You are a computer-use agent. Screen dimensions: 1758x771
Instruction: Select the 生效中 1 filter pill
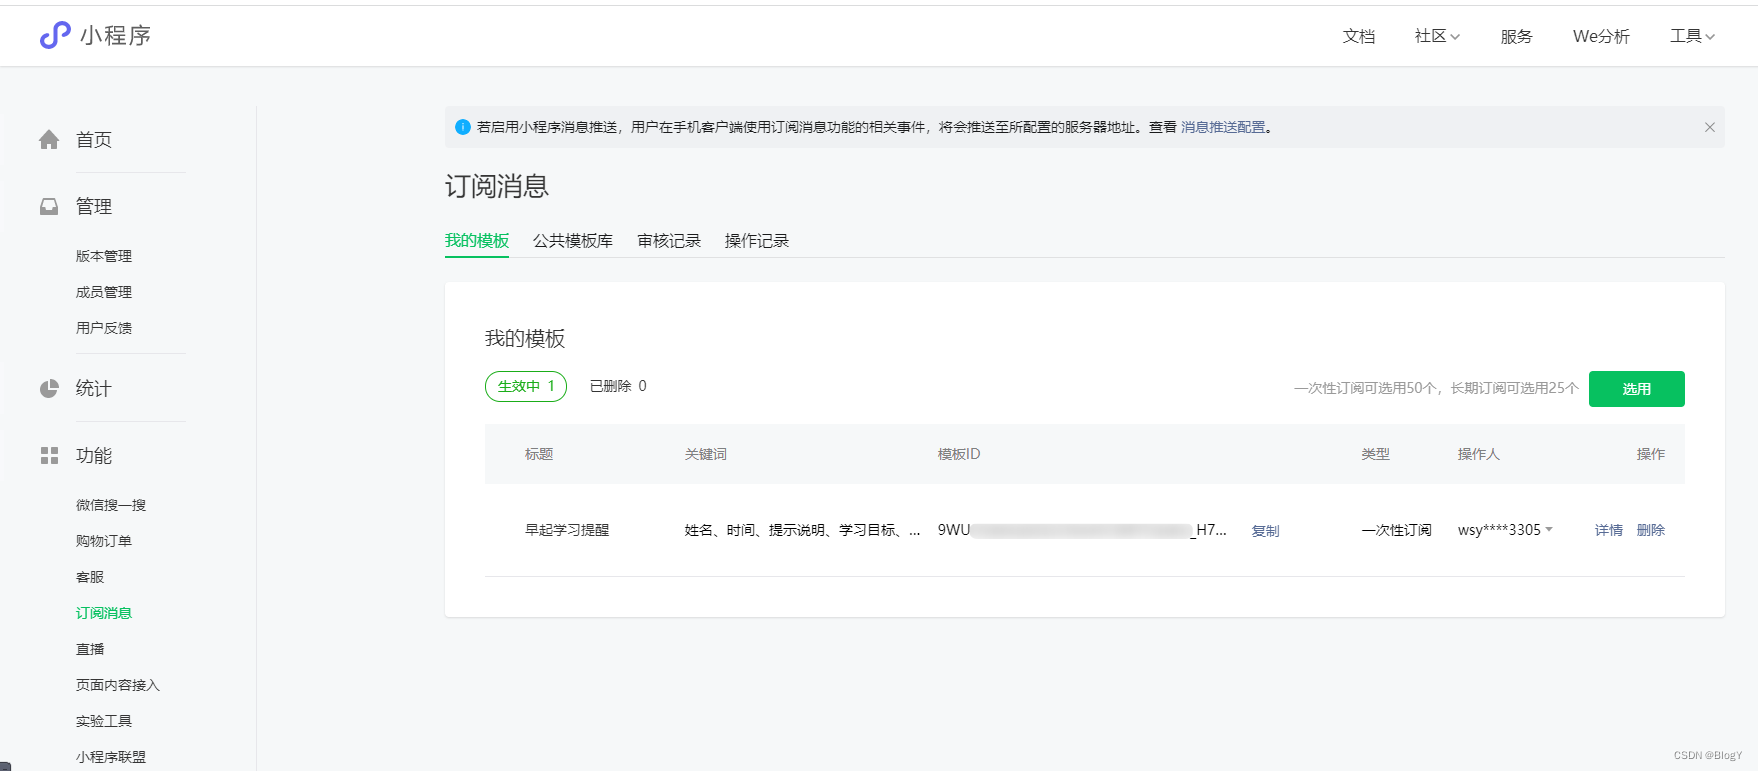click(526, 386)
